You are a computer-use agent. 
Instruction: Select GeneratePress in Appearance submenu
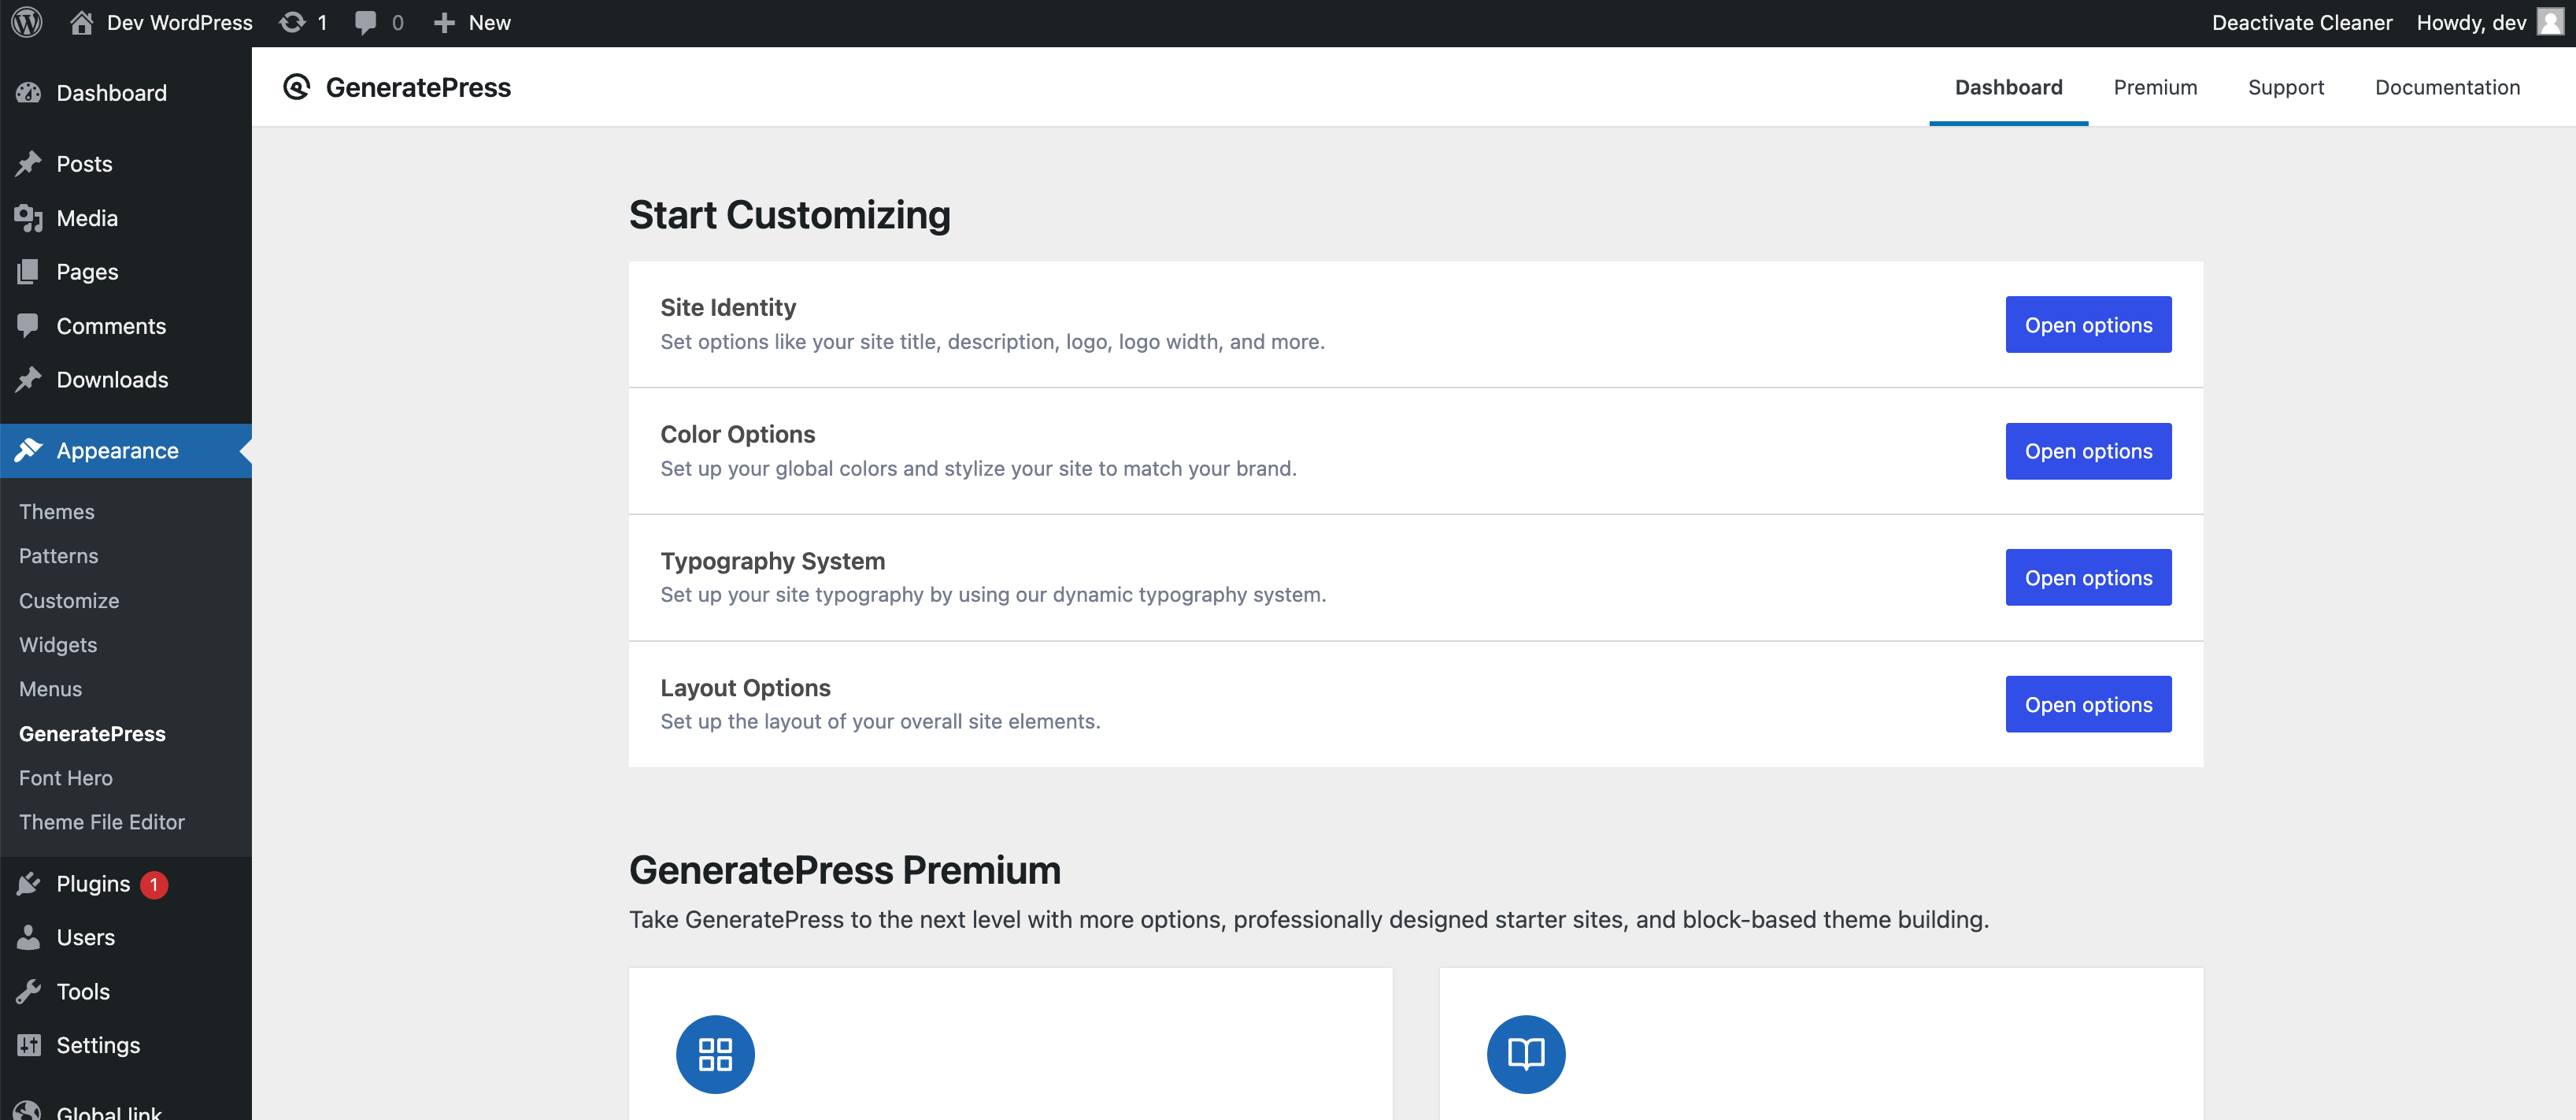tap(92, 733)
